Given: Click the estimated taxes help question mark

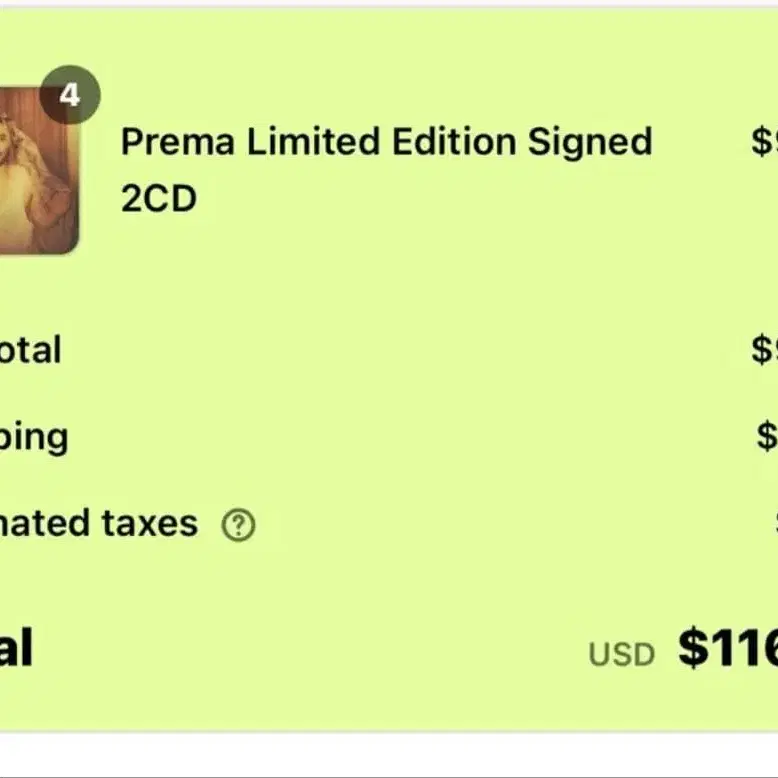Looking at the screenshot, I should pos(238,525).
